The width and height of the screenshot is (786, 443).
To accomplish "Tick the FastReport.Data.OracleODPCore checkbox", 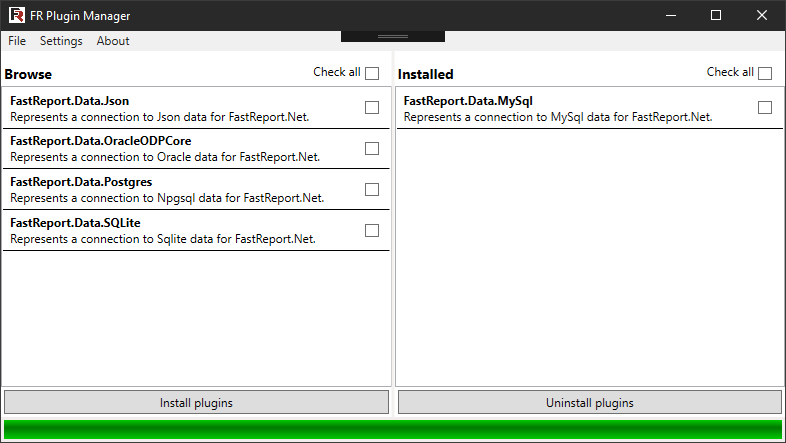I will point(372,149).
